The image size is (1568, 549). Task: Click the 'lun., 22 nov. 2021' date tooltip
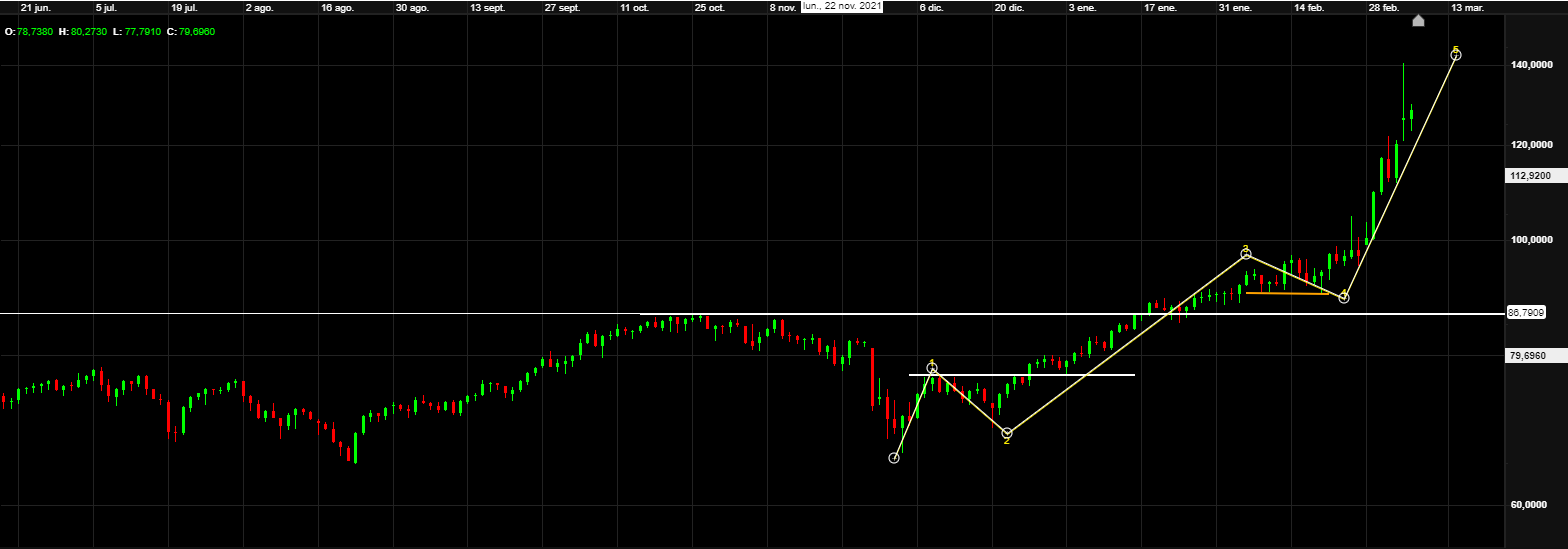(842, 6)
